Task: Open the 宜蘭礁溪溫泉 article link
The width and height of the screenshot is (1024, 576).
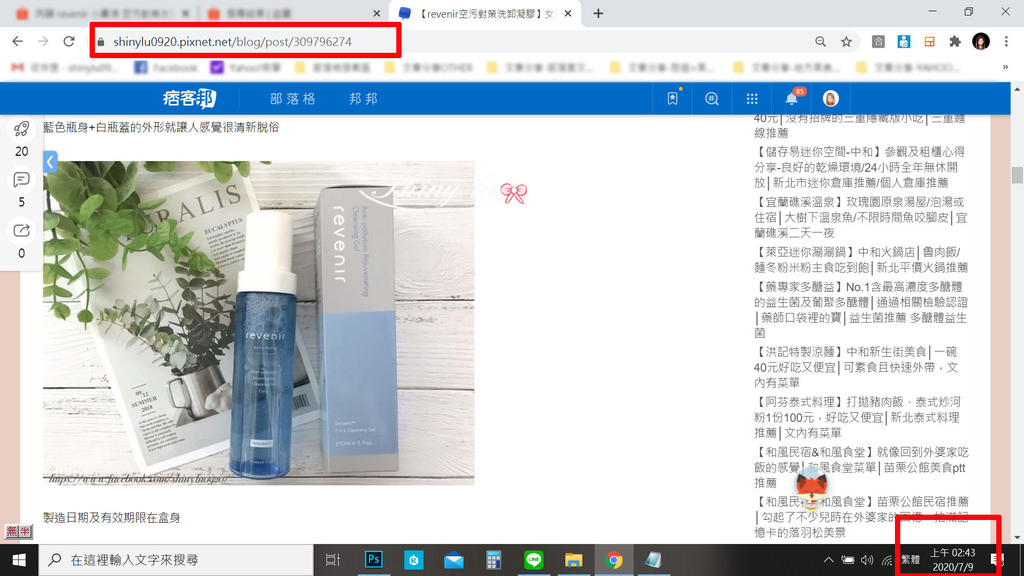Action: click(861, 217)
